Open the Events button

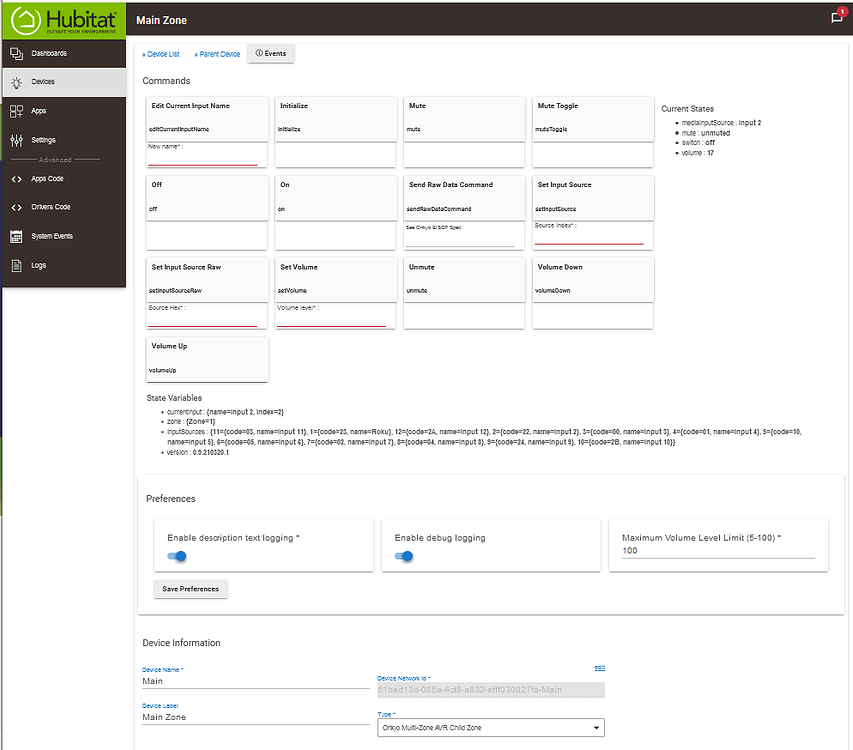(x=270, y=54)
